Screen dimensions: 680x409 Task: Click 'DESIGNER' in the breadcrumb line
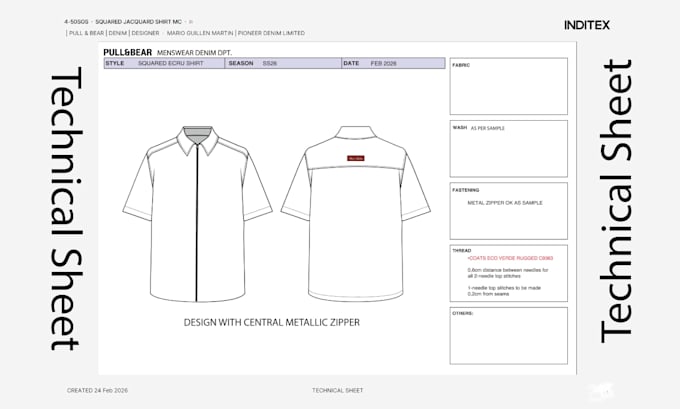point(145,33)
